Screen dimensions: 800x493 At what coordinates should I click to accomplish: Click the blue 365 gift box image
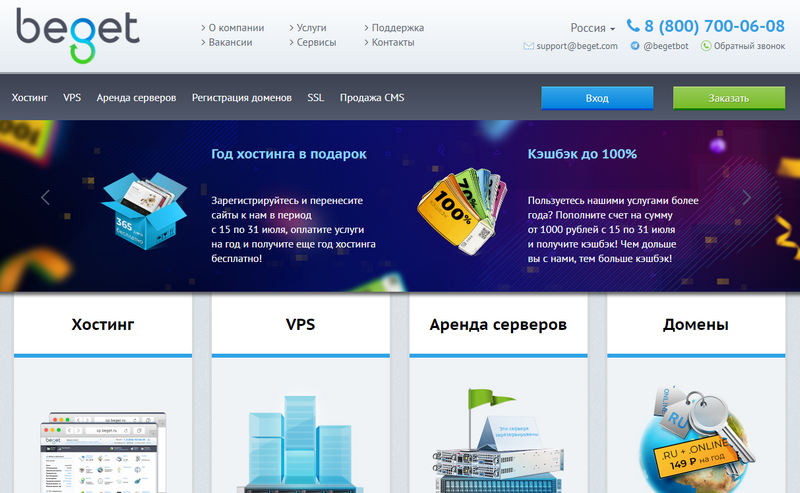click(144, 211)
